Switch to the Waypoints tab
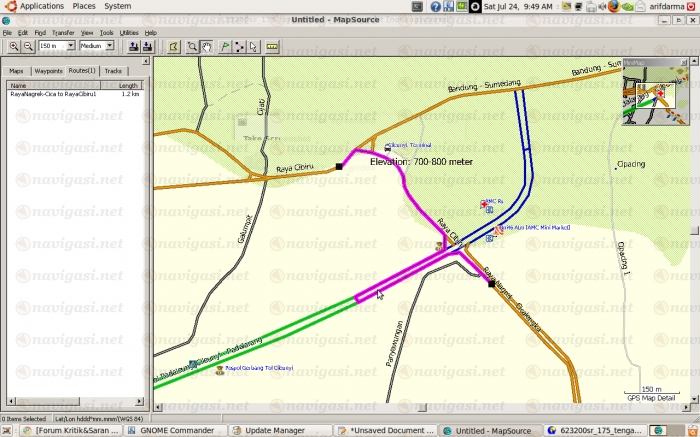Screen dimensions: 700x437 point(48,71)
